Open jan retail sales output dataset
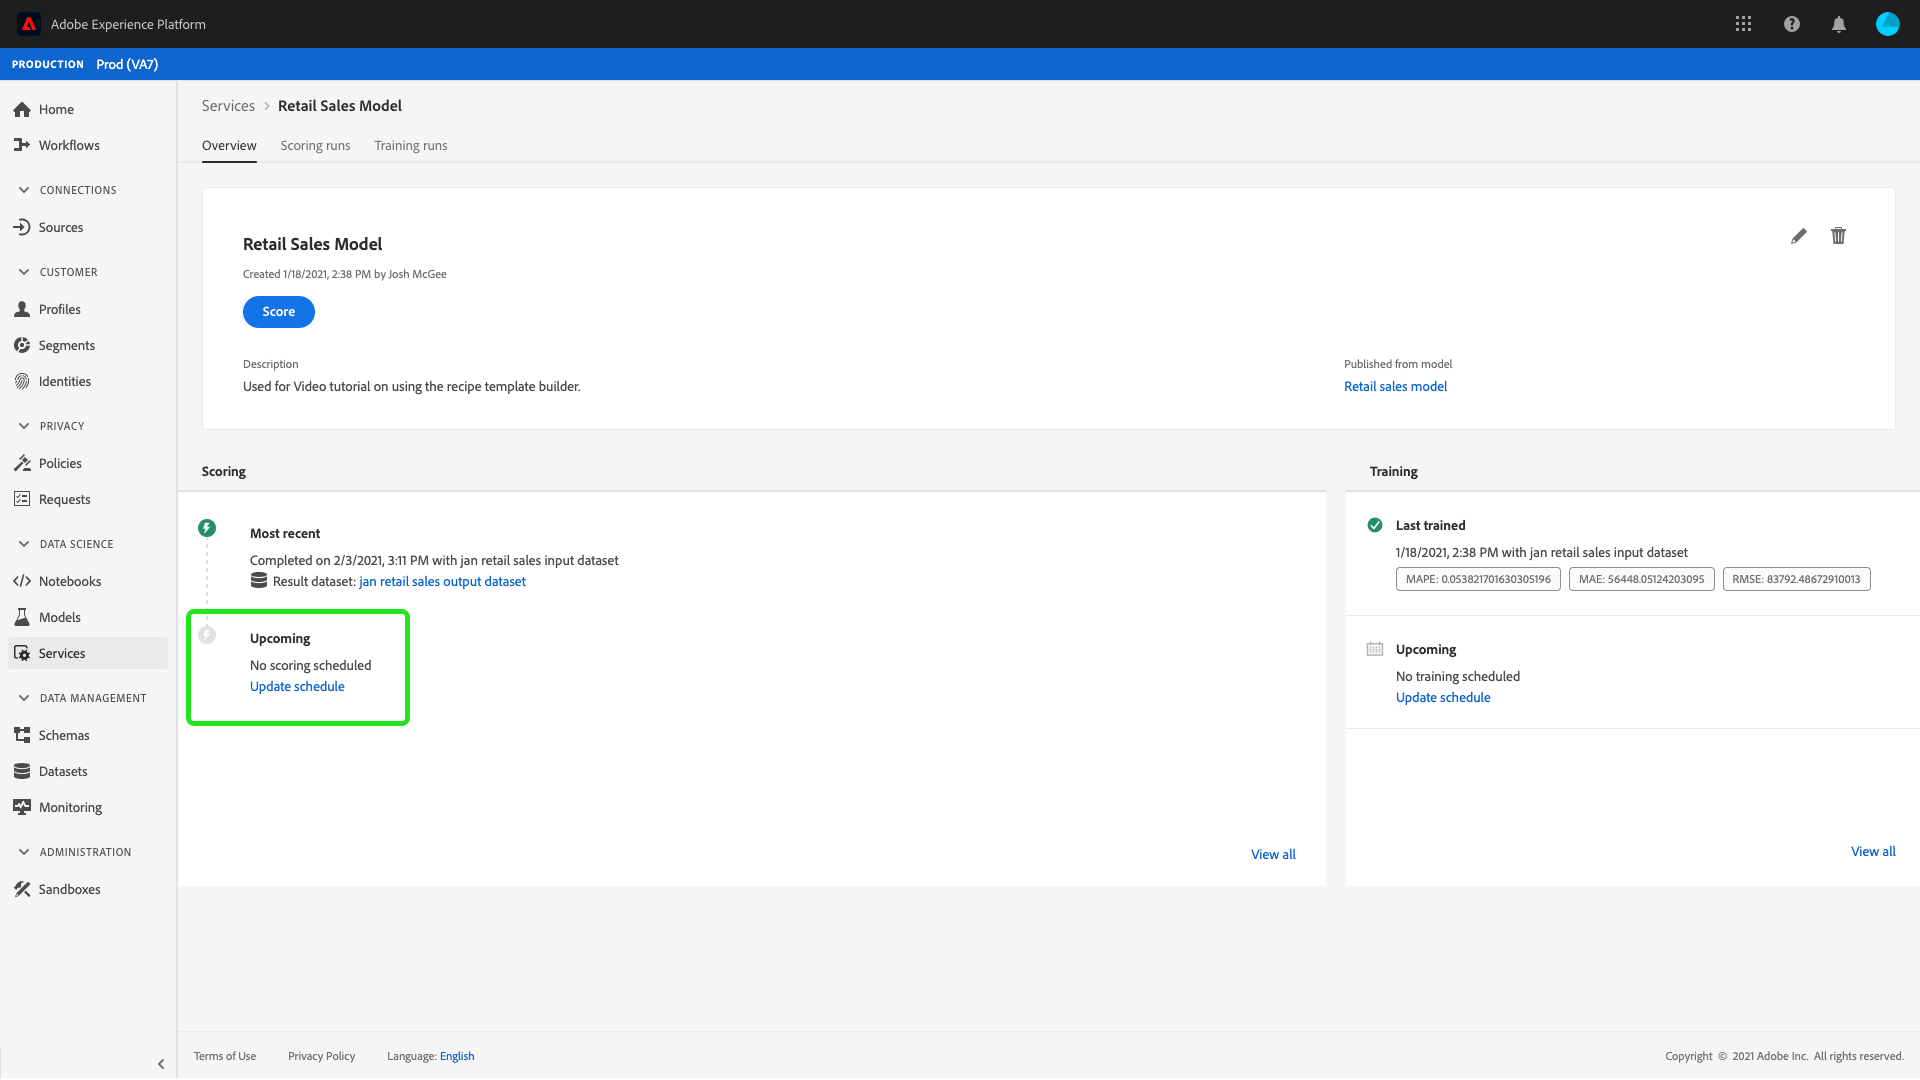This screenshot has width=1920, height=1080. pos(442,581)
